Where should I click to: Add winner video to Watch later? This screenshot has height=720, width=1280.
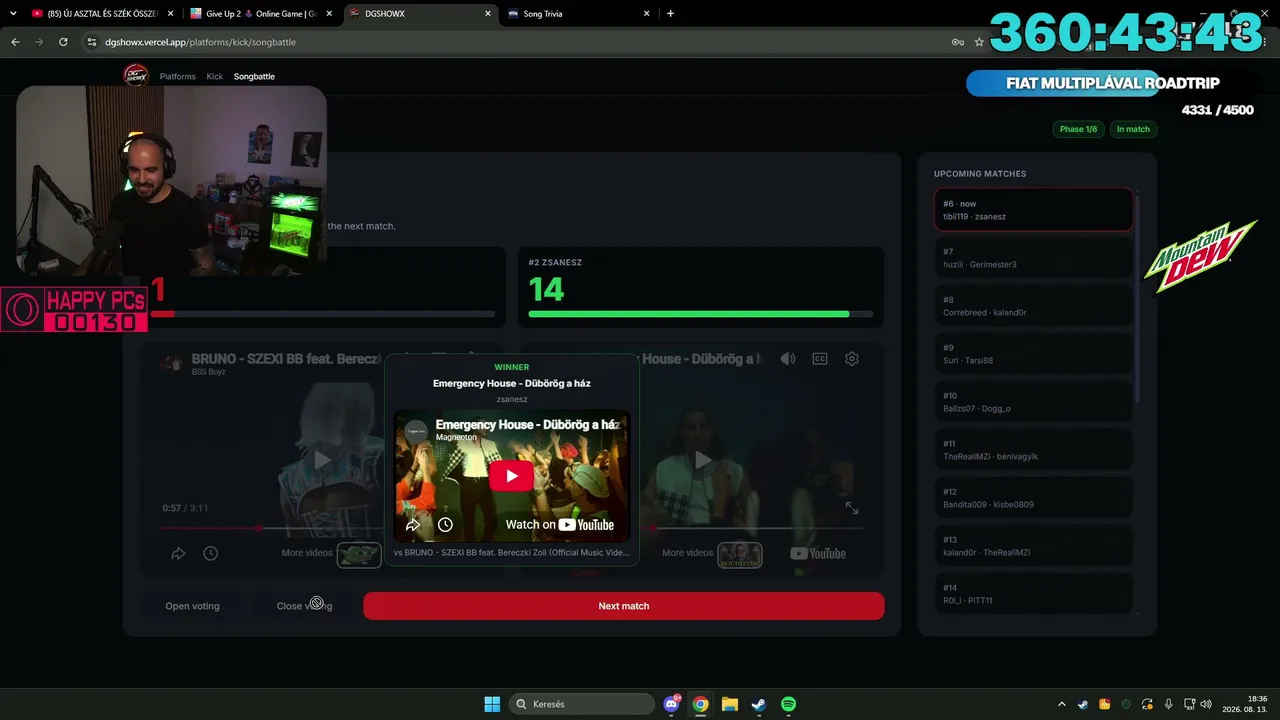445,524
